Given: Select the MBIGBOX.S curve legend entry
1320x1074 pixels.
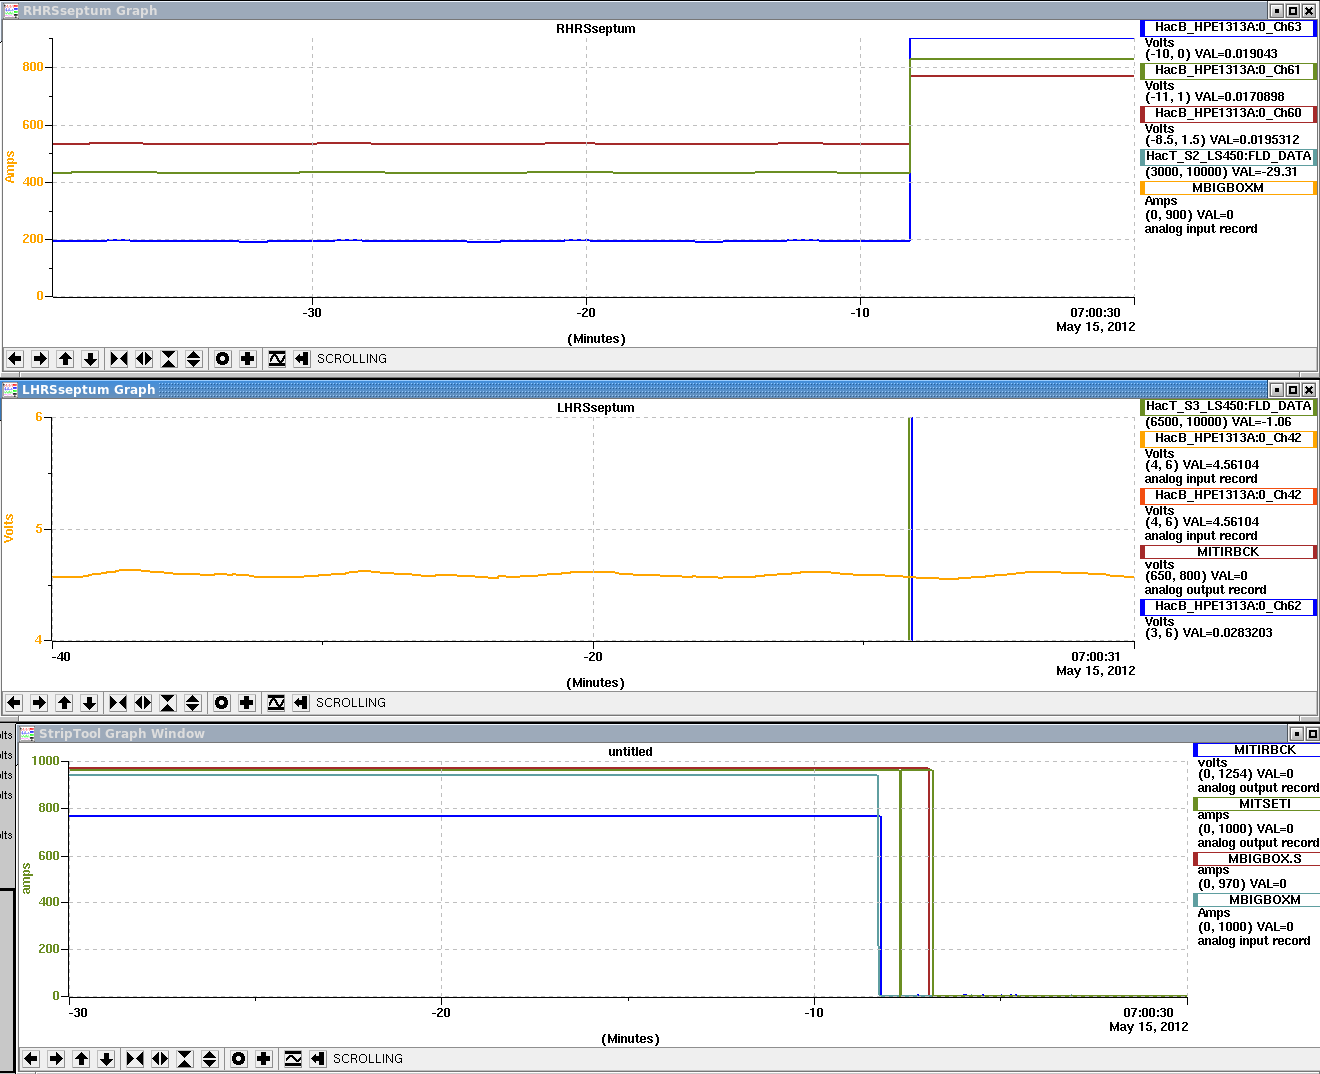Looking at the screenshot, I should pyautogui.click(x=1256, y=859).
